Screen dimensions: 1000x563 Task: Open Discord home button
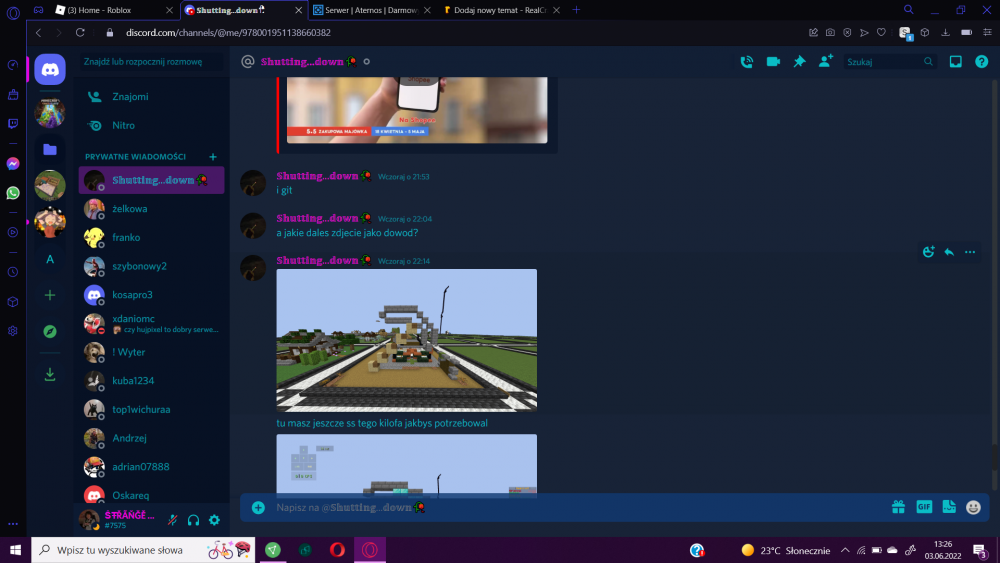[50, 69]
